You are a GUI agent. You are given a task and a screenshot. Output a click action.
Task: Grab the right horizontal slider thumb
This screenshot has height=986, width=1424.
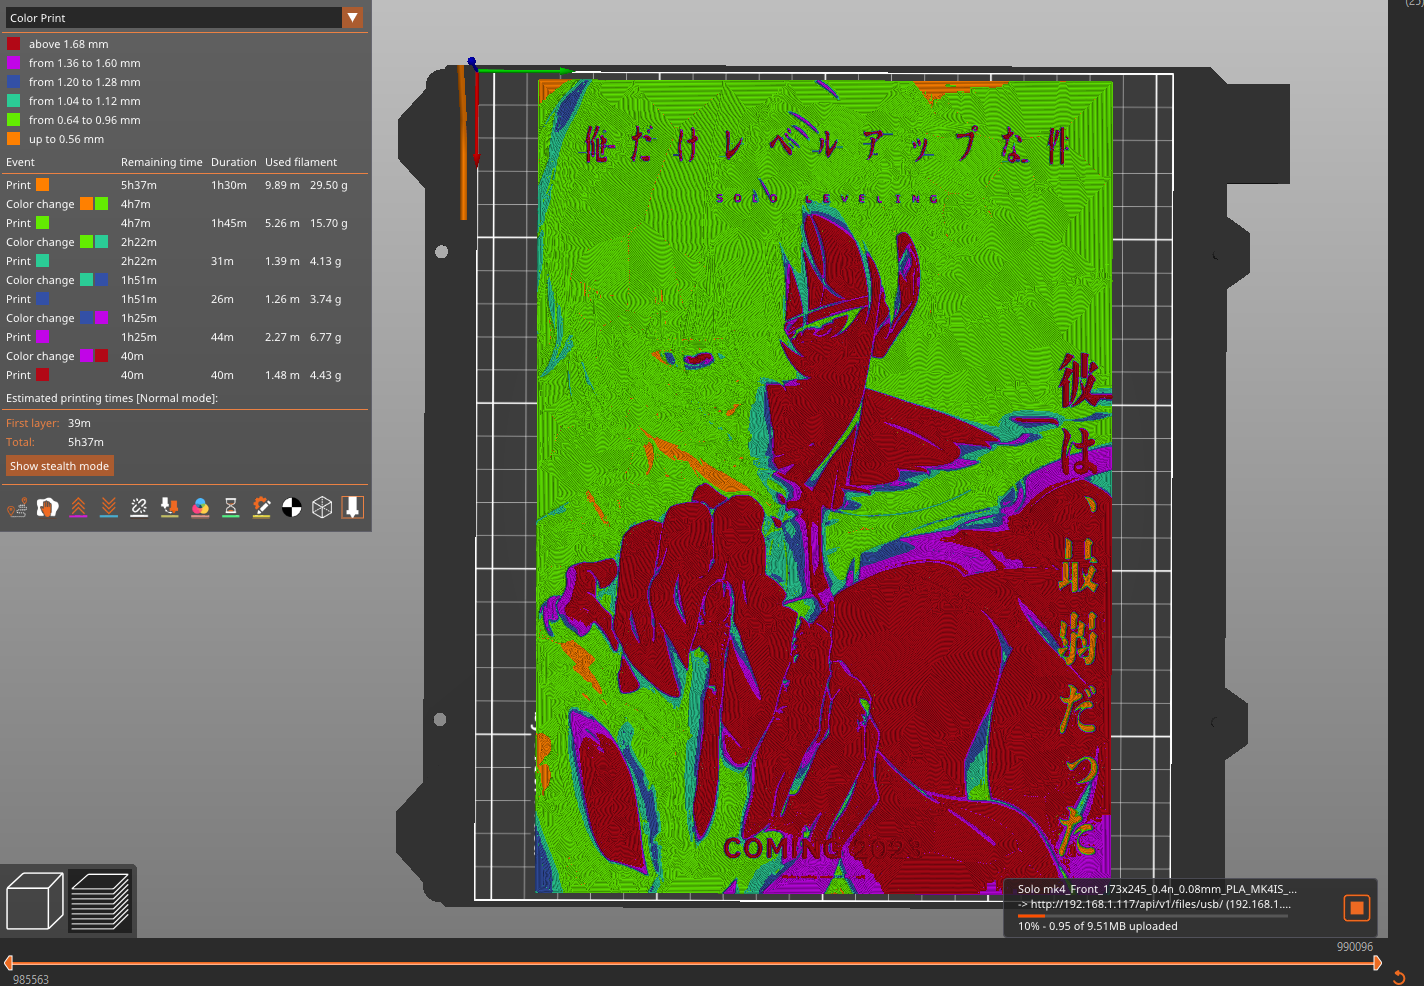1377,963
